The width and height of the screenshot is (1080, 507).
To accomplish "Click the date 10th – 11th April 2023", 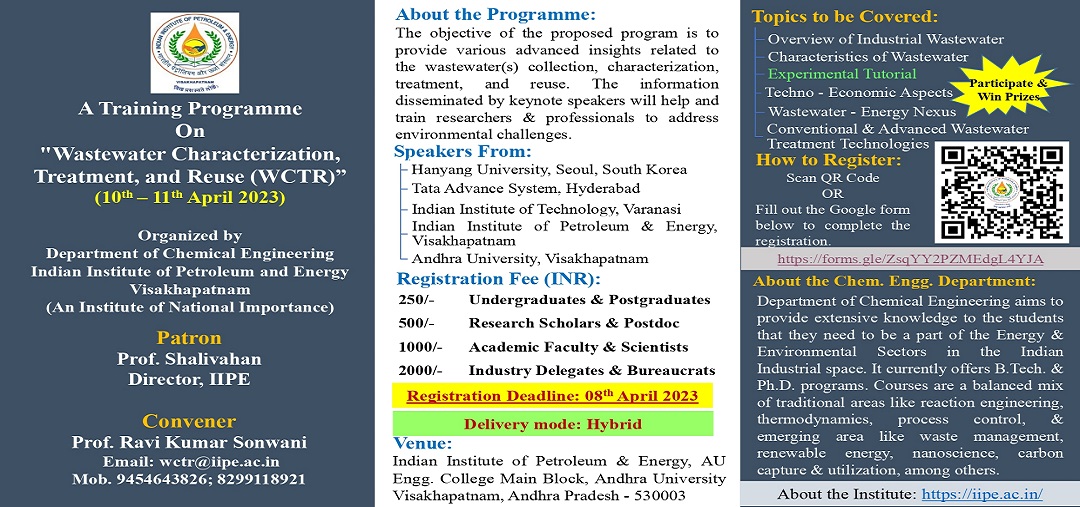I will click(189, 198).
